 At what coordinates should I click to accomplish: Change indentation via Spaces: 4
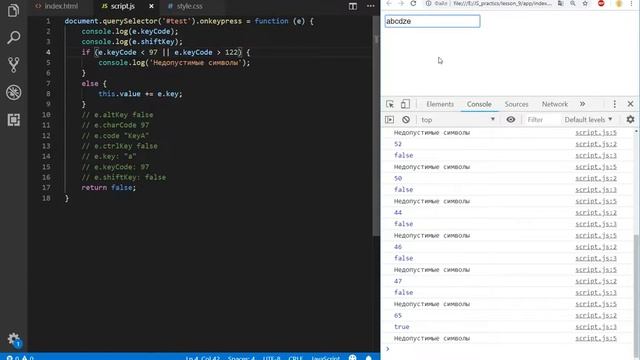(241, 358)
